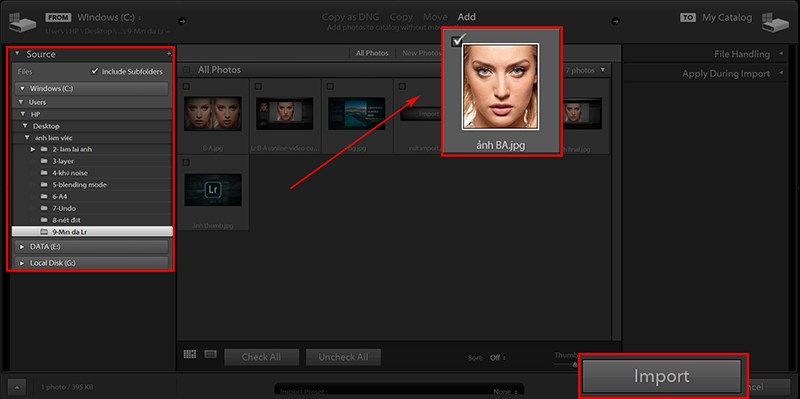Uncheck the enlarged ảnh BA.jpg checkbox

[x=457, y=41]
